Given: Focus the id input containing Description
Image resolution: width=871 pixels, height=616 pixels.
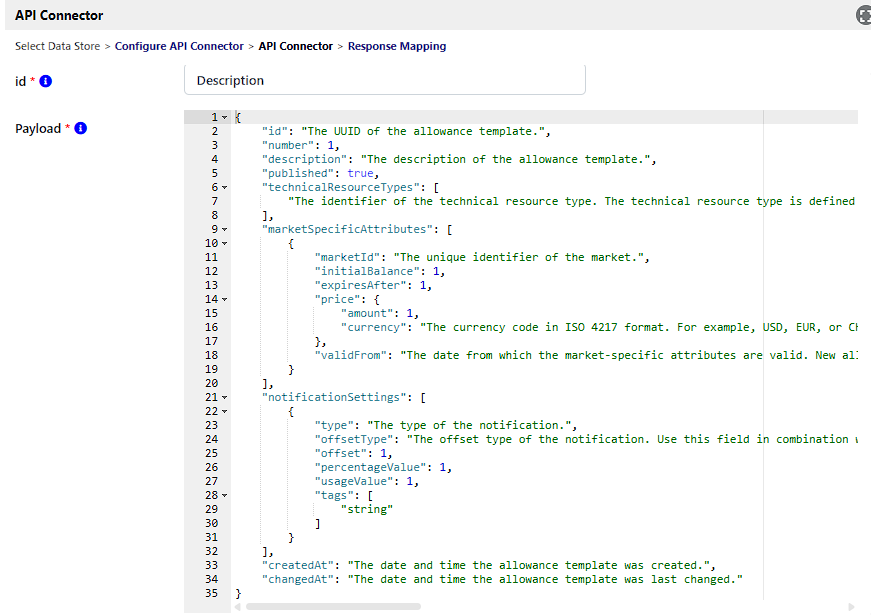Looking at the screenshot, I should coord(385,80).
